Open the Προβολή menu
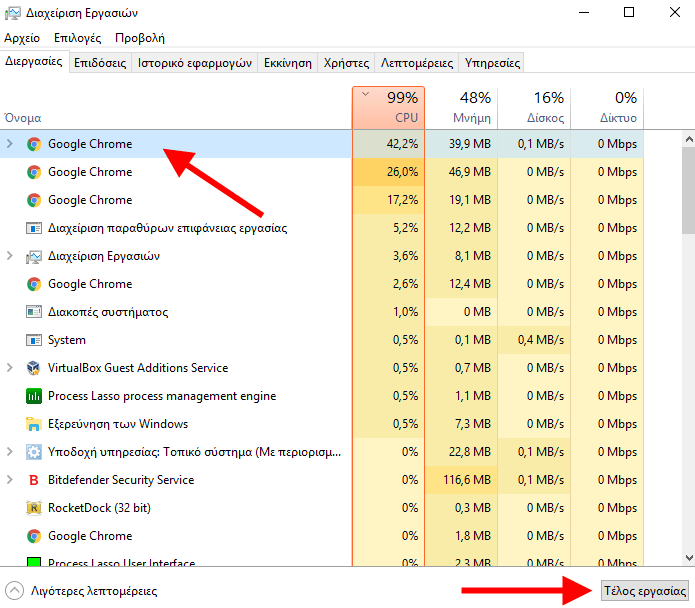695x608 pixels. point(140,38)
